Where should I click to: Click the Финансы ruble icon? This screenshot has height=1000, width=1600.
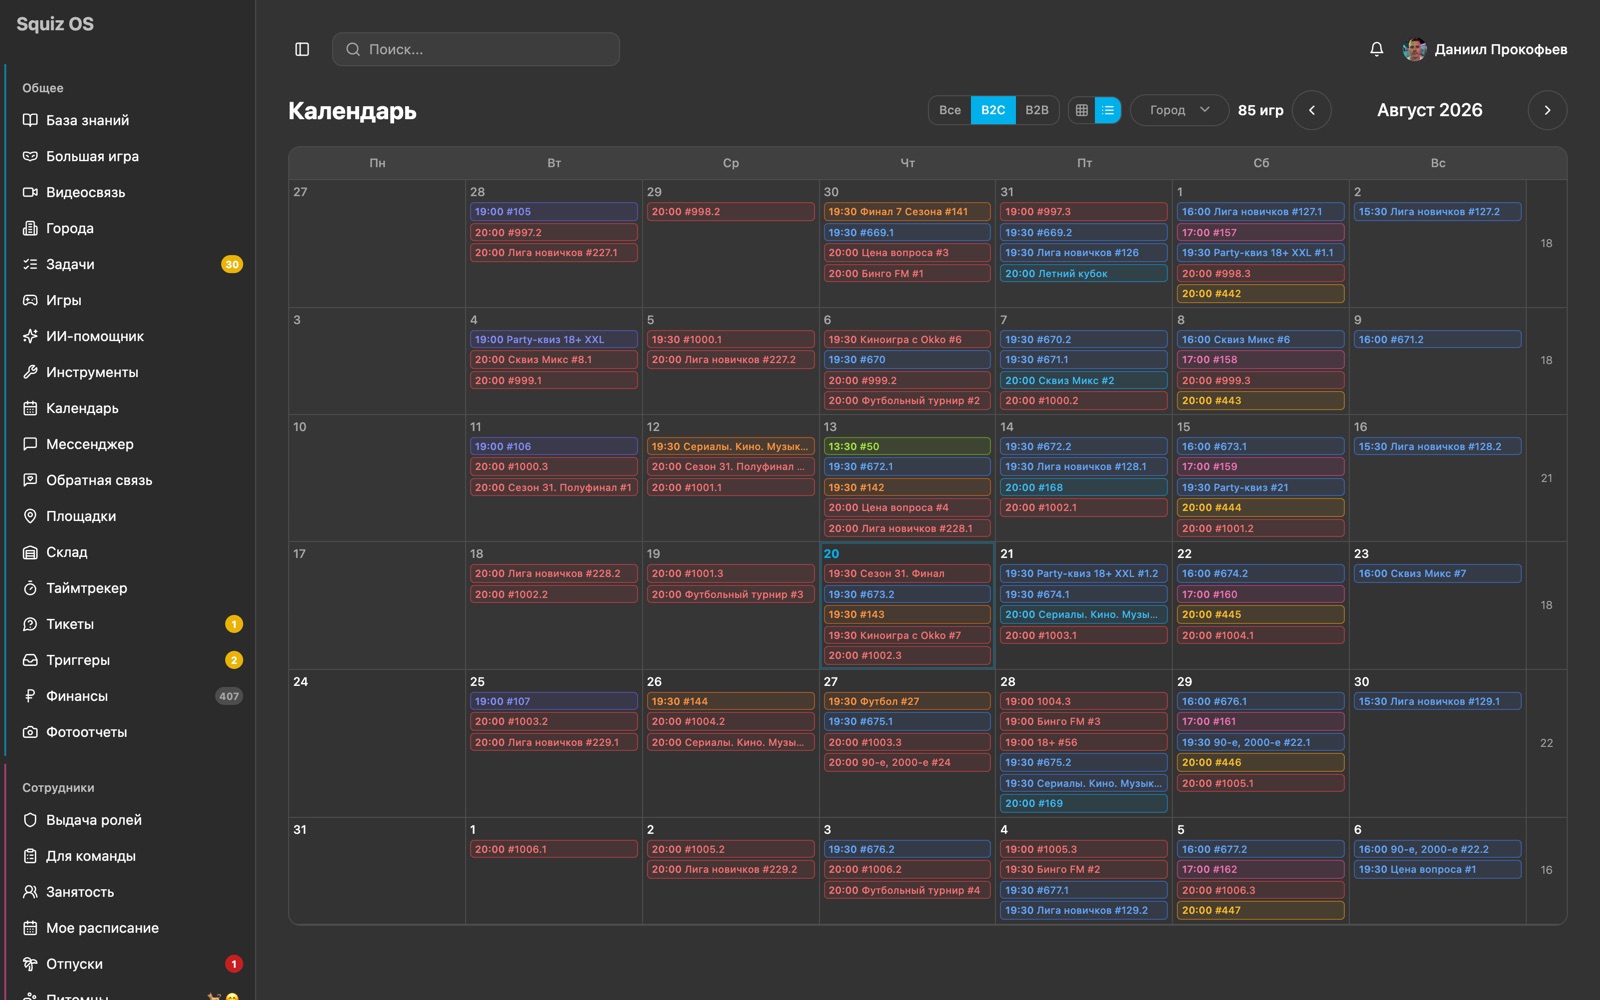click(x=30, y=696)
